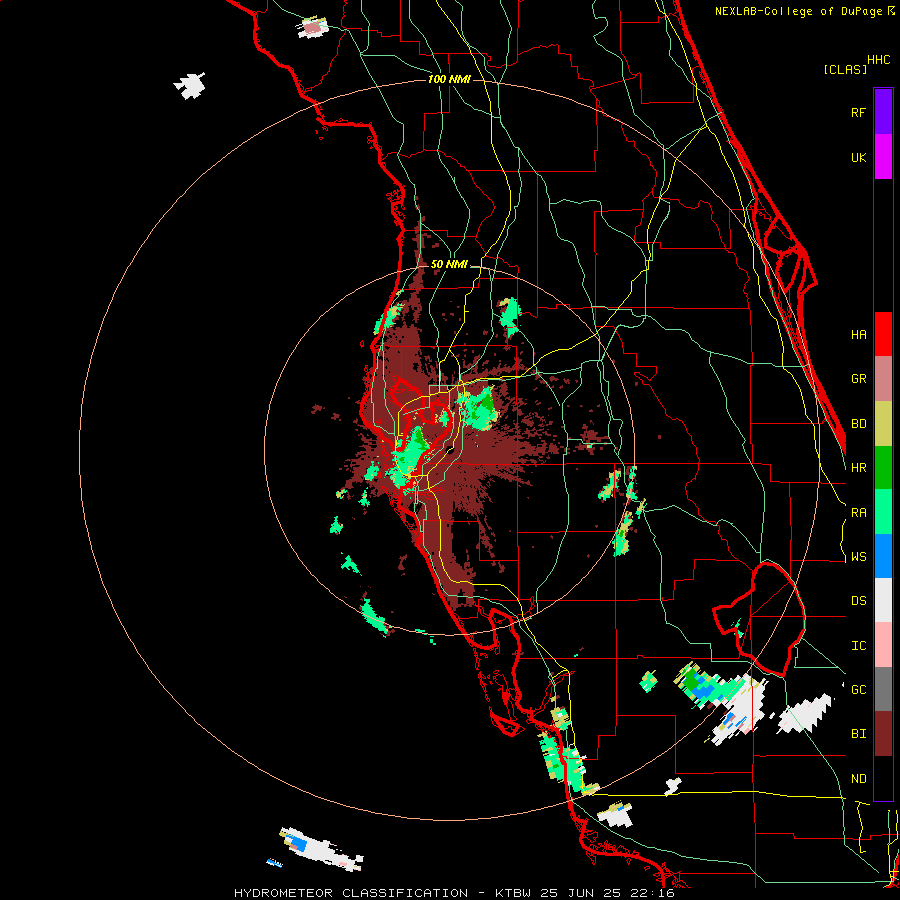Click the "HR" legend label
900x900 pixels.
858,468
